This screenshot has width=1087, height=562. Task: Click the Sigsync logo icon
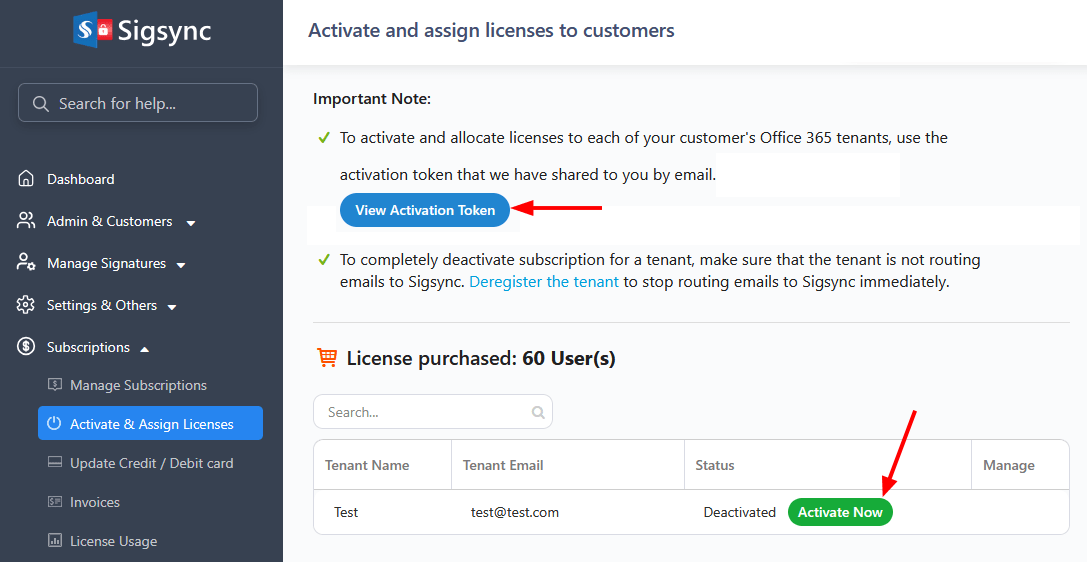click(92, 30)
